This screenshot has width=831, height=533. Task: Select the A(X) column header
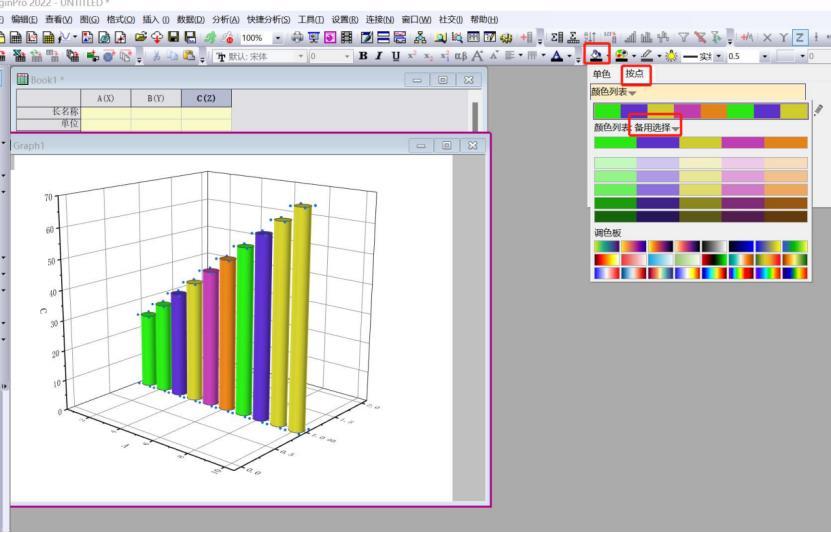point(105,98)
